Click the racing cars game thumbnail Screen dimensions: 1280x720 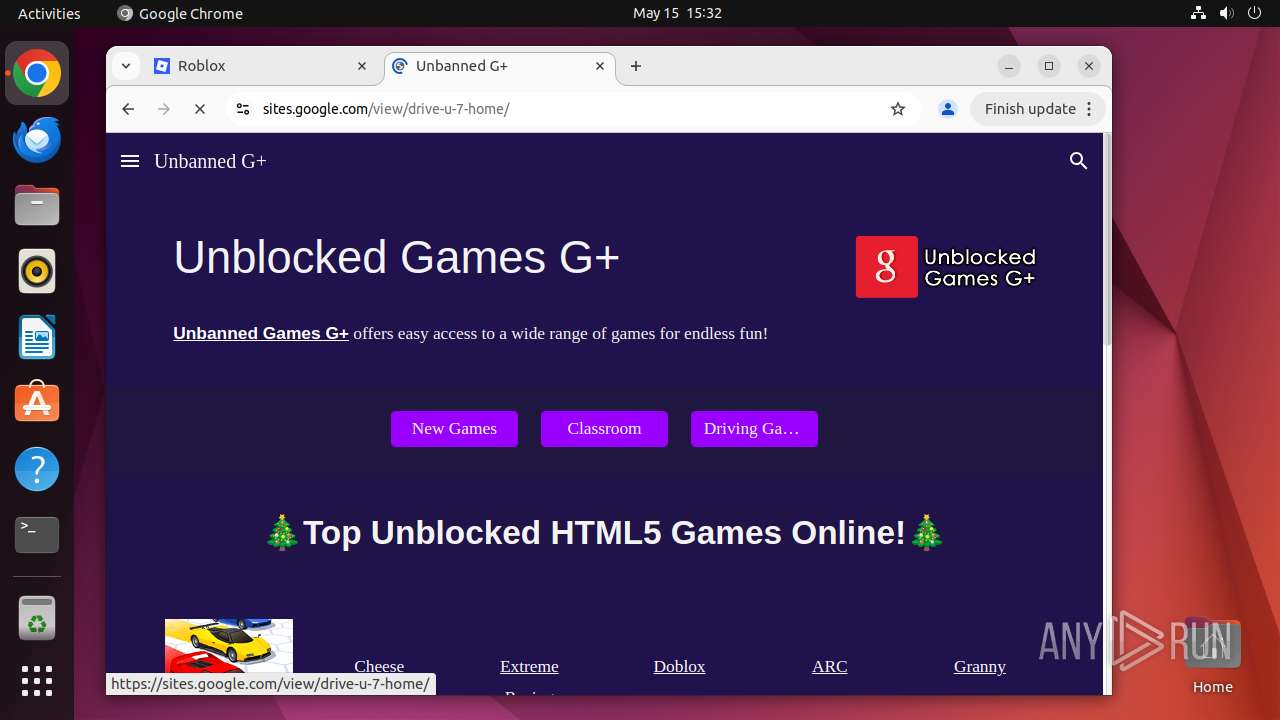(x=229, y=646)
